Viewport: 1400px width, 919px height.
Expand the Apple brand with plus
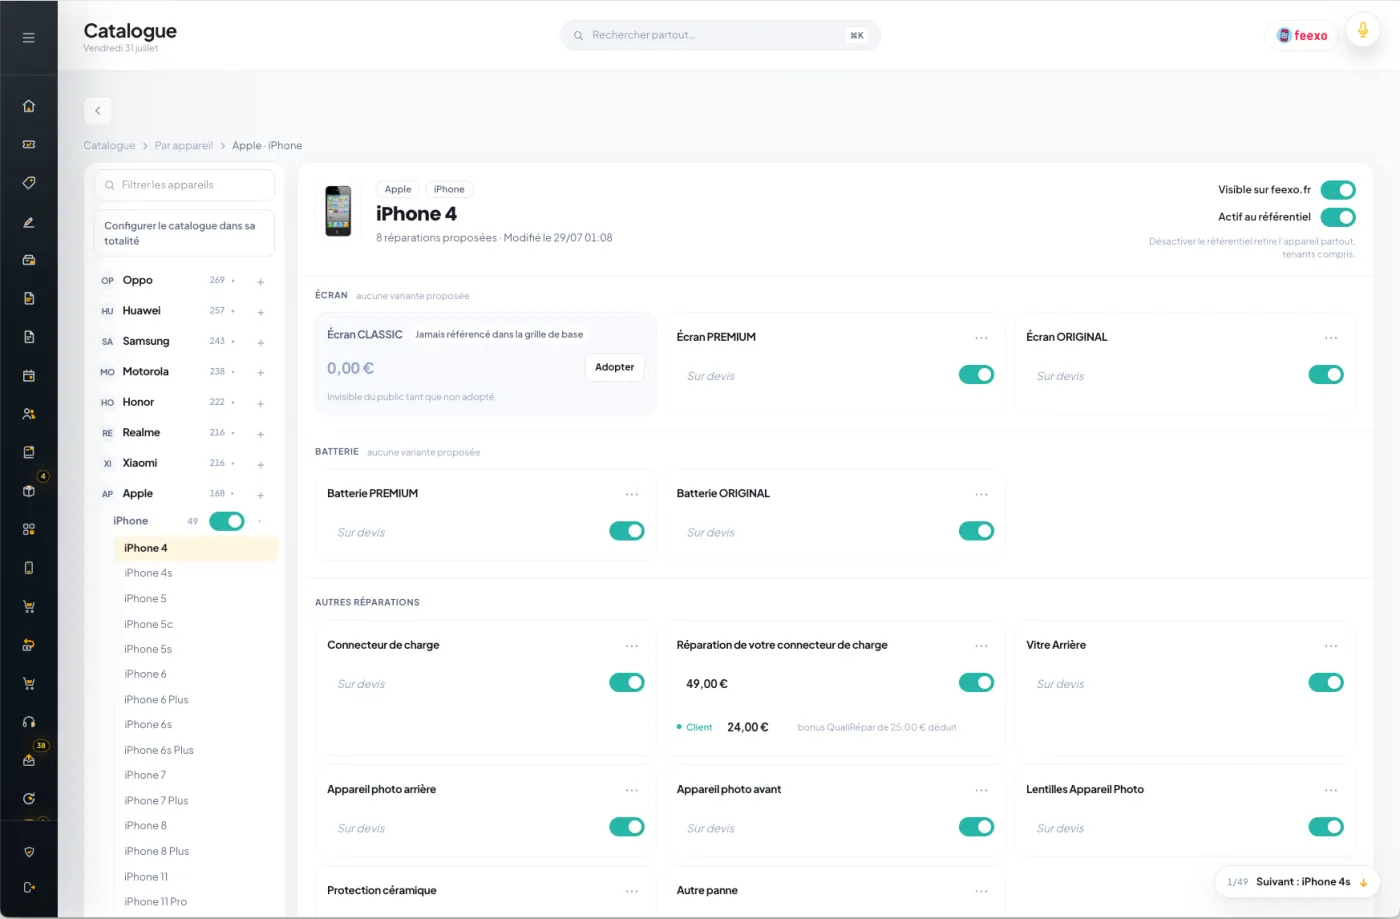[260, 495]
